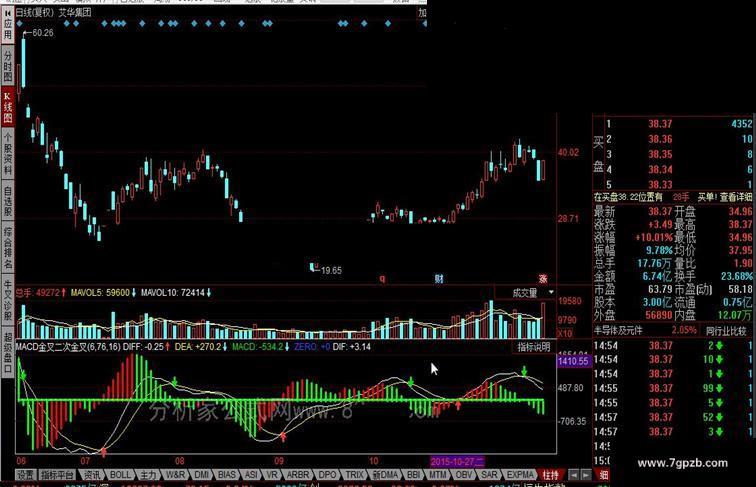Click the sidebar collapse arrow icon above 应用
Image resolution: width=756 pixels, height=487 pixels.
point(8,13)
